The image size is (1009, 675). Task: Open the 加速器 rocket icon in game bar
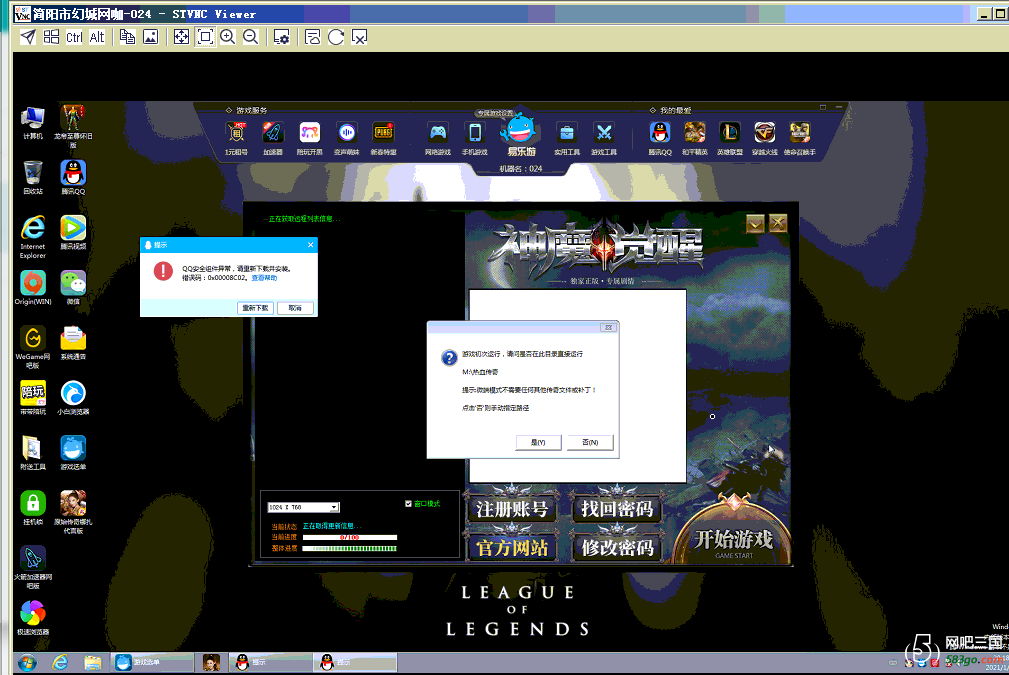(x=273, y=138)
